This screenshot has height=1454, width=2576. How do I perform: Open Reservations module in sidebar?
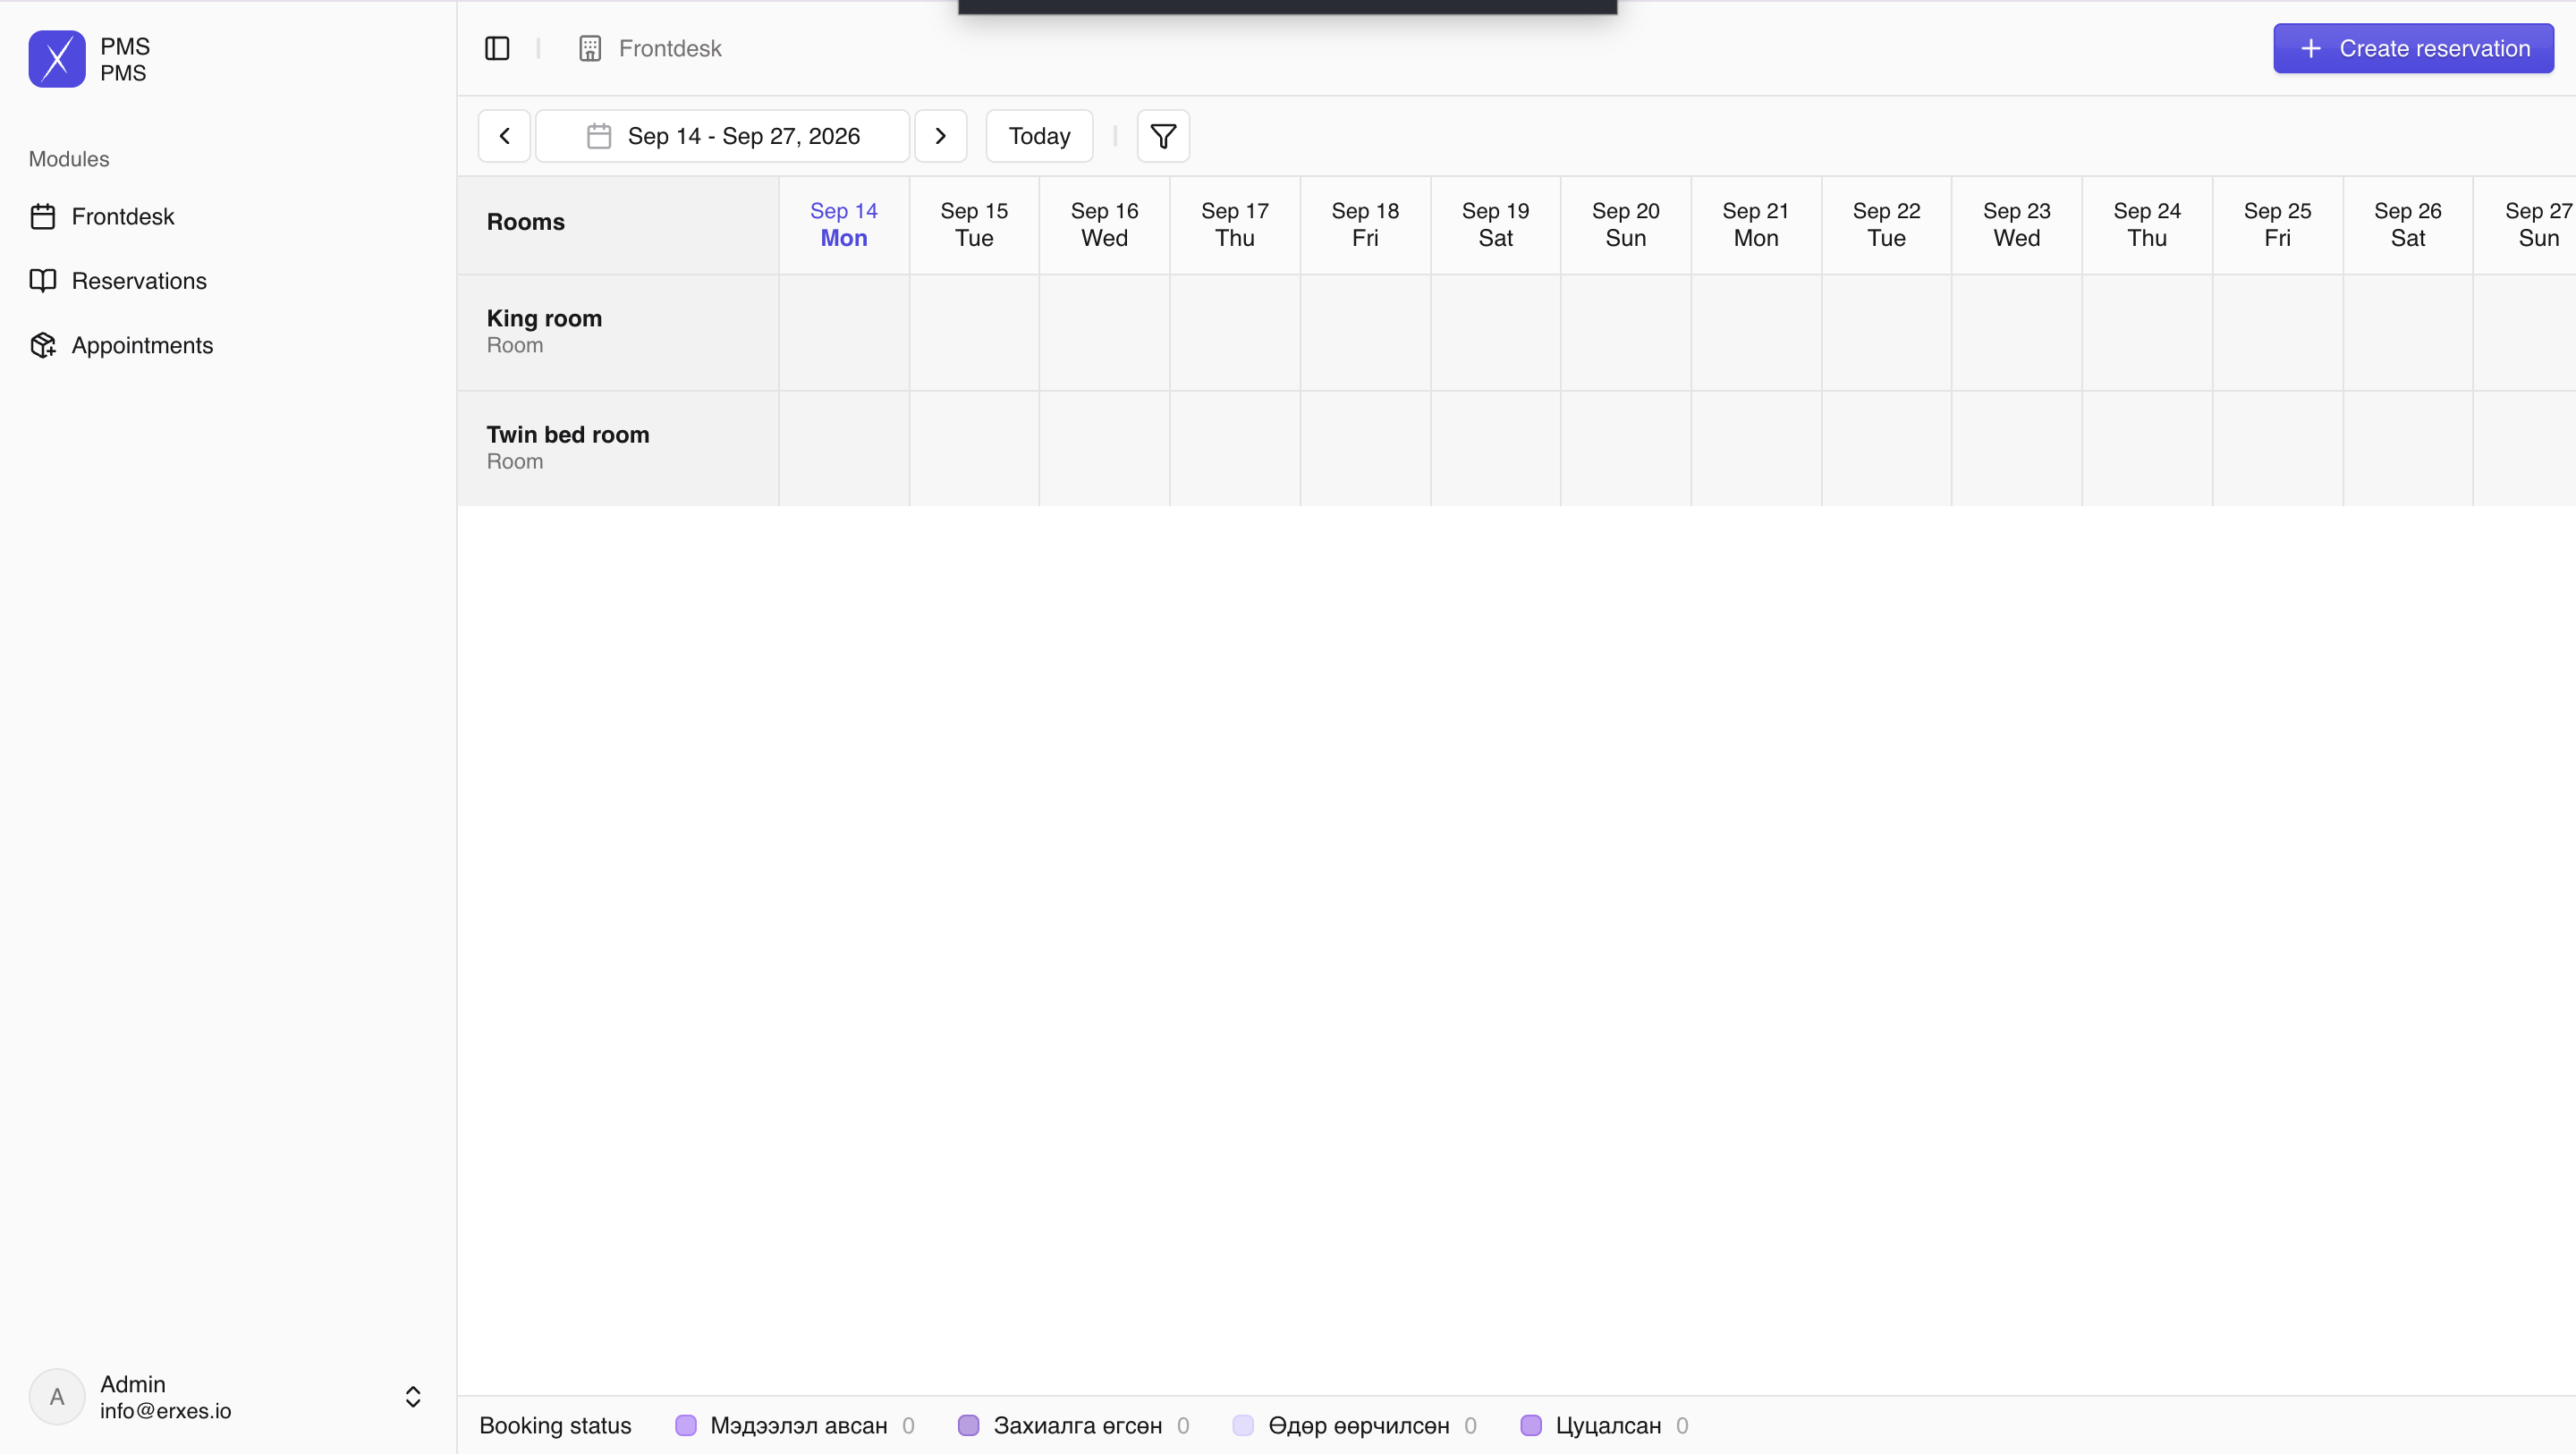tap(228, 281)
